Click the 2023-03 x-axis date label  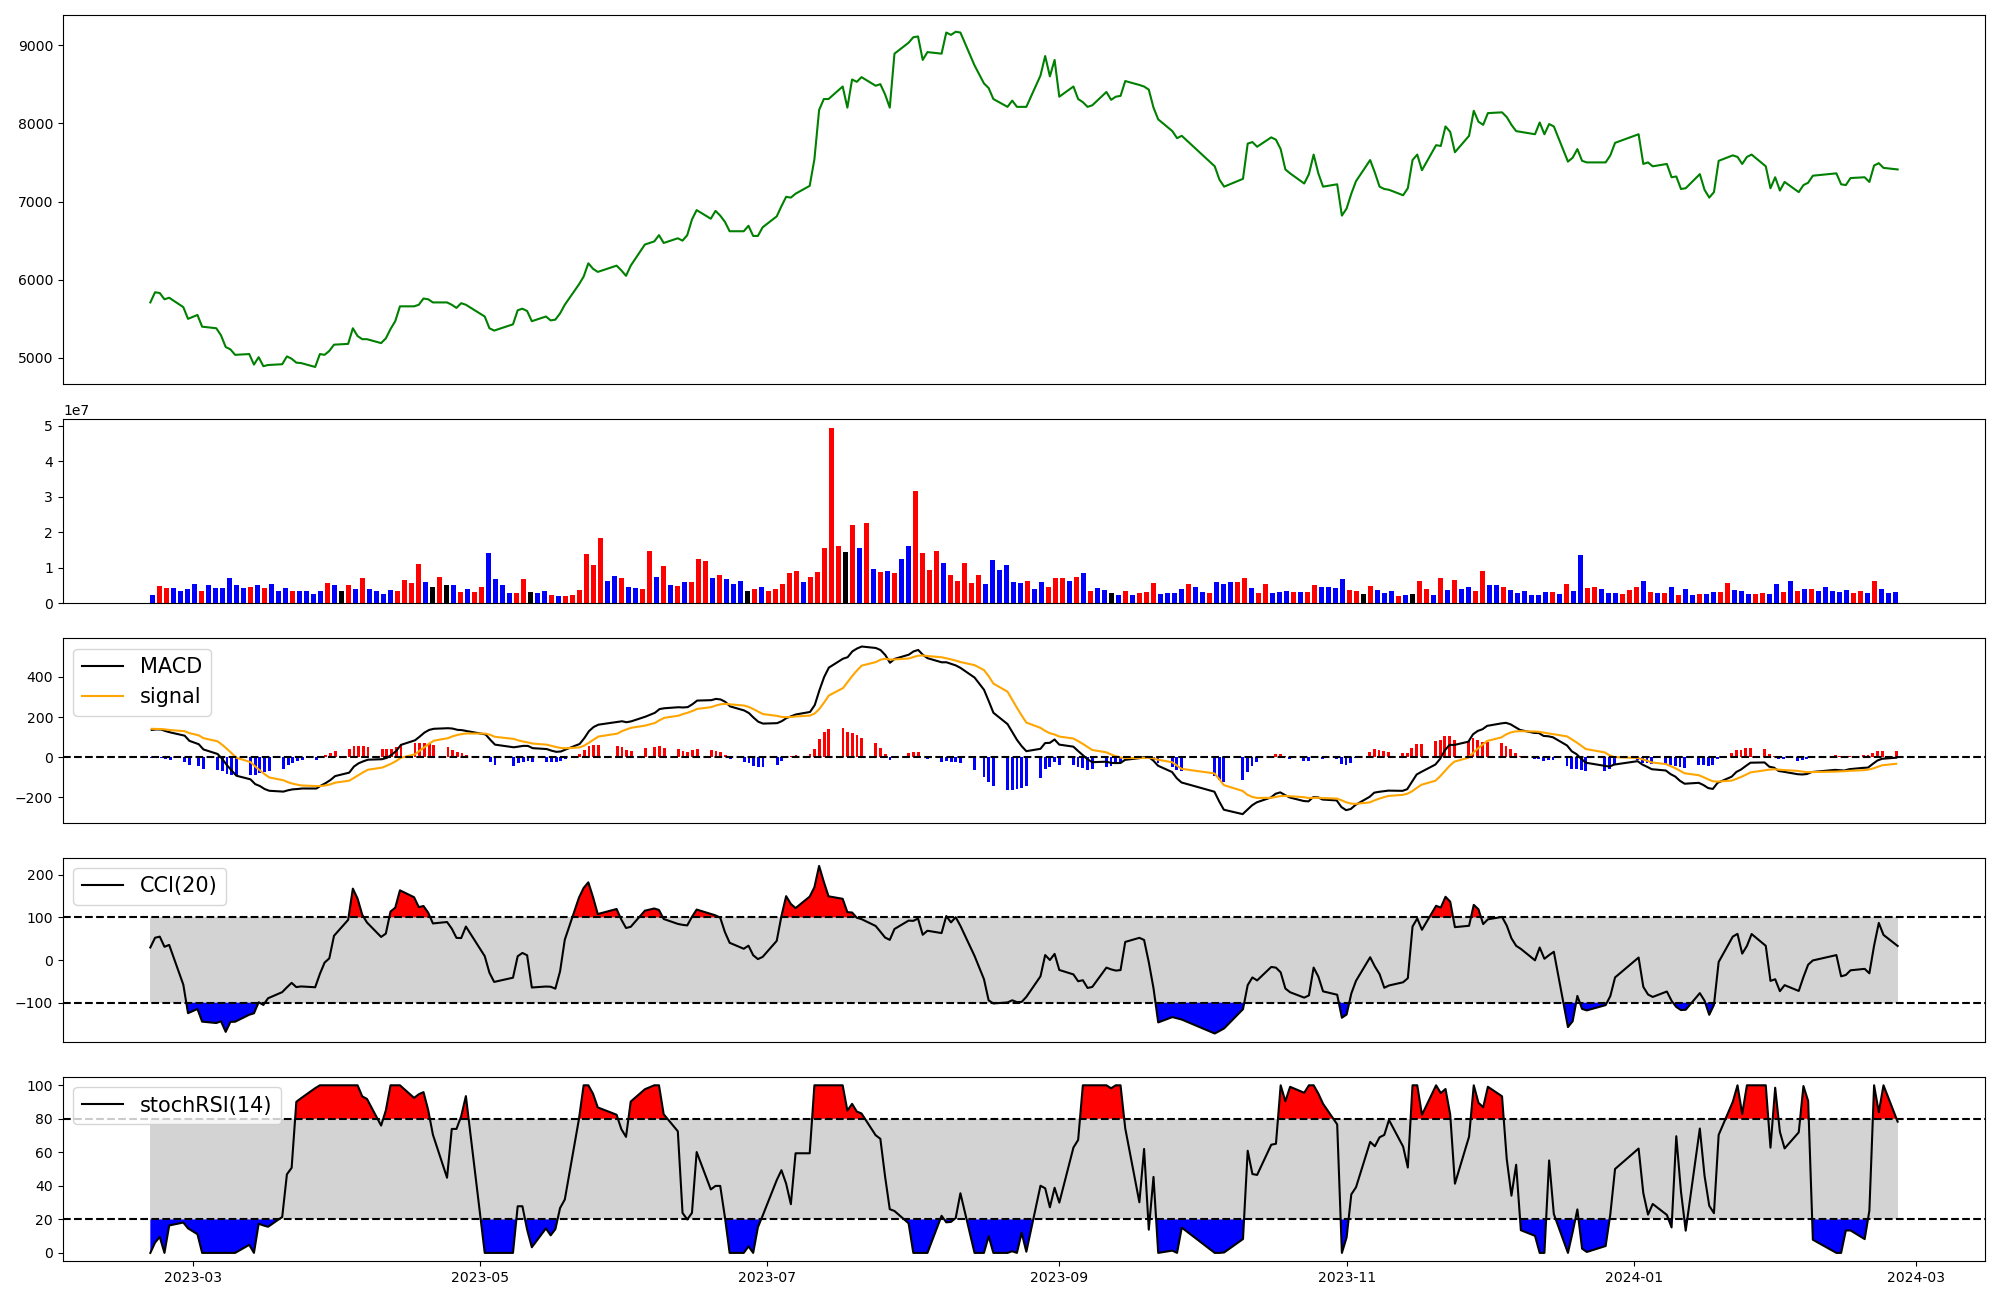tap(192, 1277)
